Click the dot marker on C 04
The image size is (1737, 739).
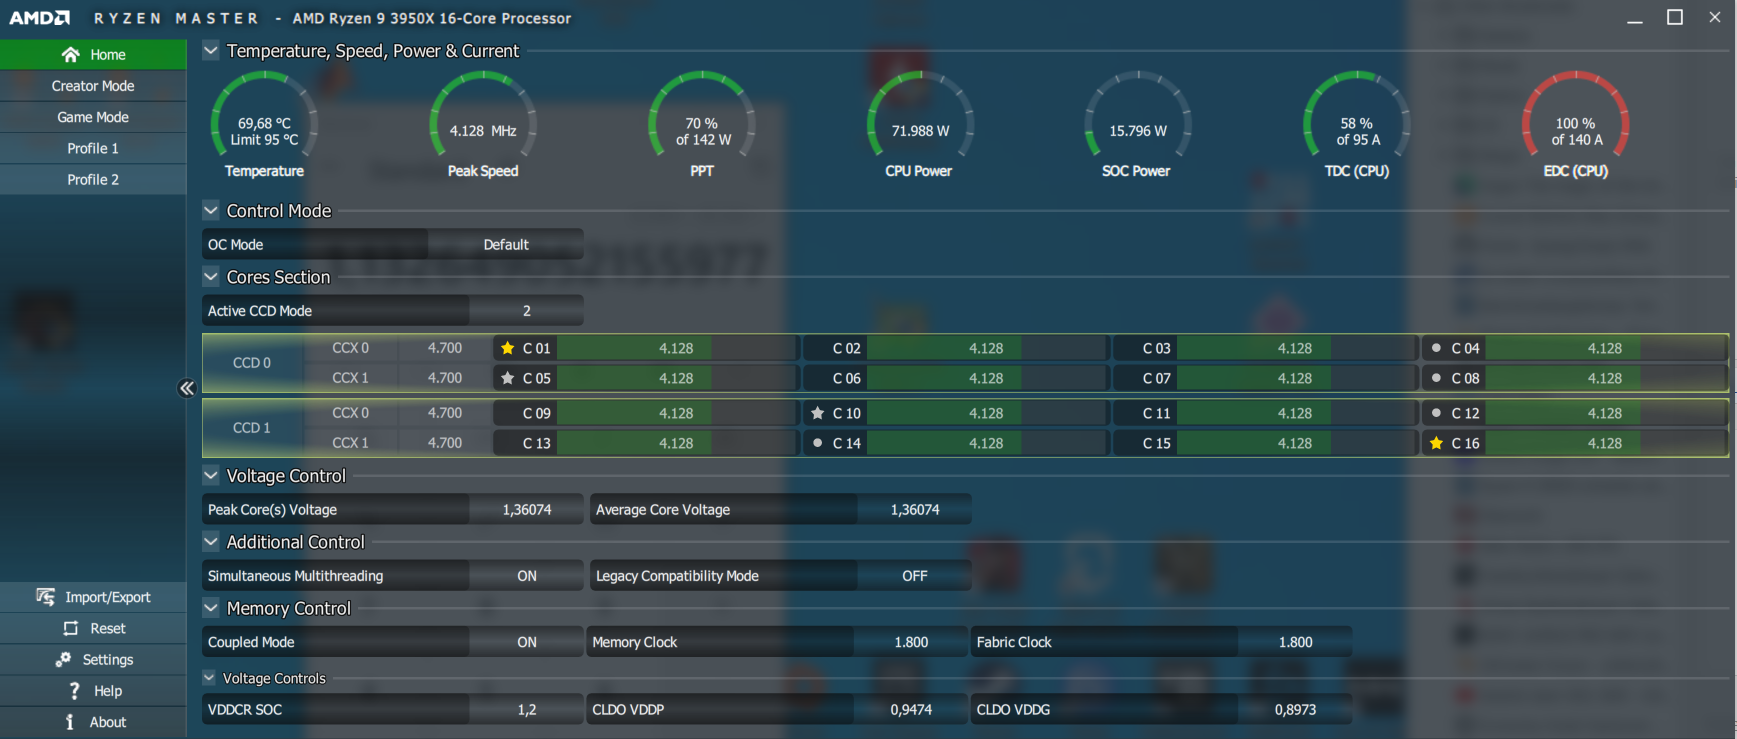pyautogui.click(x=1436, y=348)
